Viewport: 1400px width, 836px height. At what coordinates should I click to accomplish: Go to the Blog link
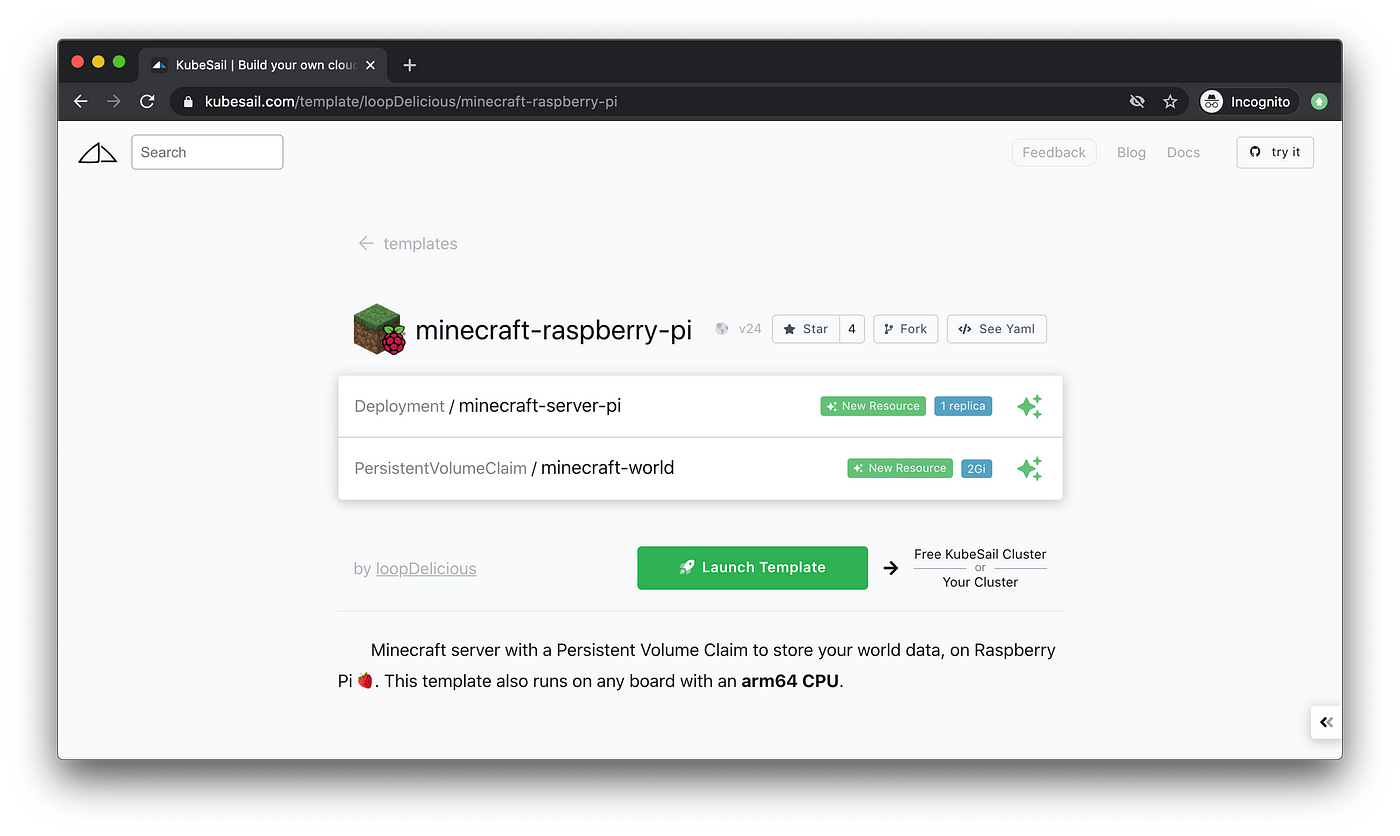tap(1131, 152)
